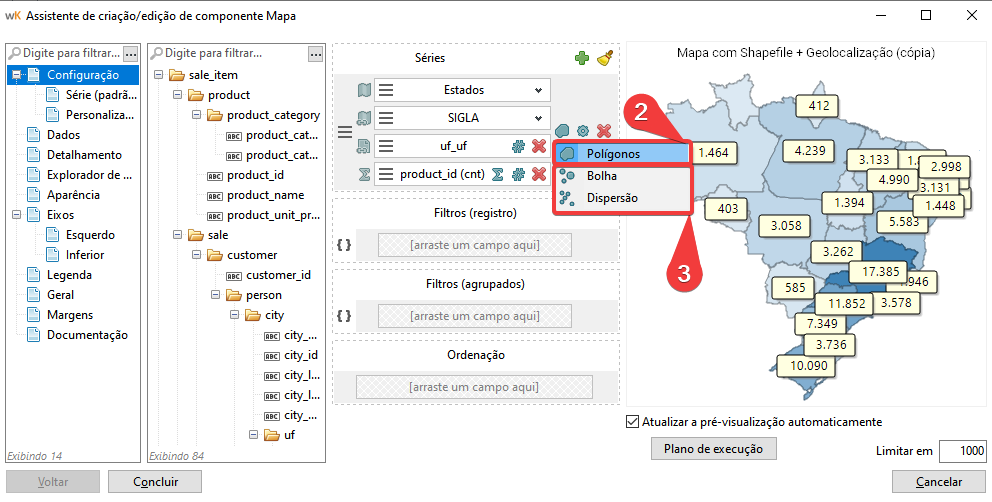Click aggregation sigma button on product_id field
992x502 pixels.
coord(497,174)
